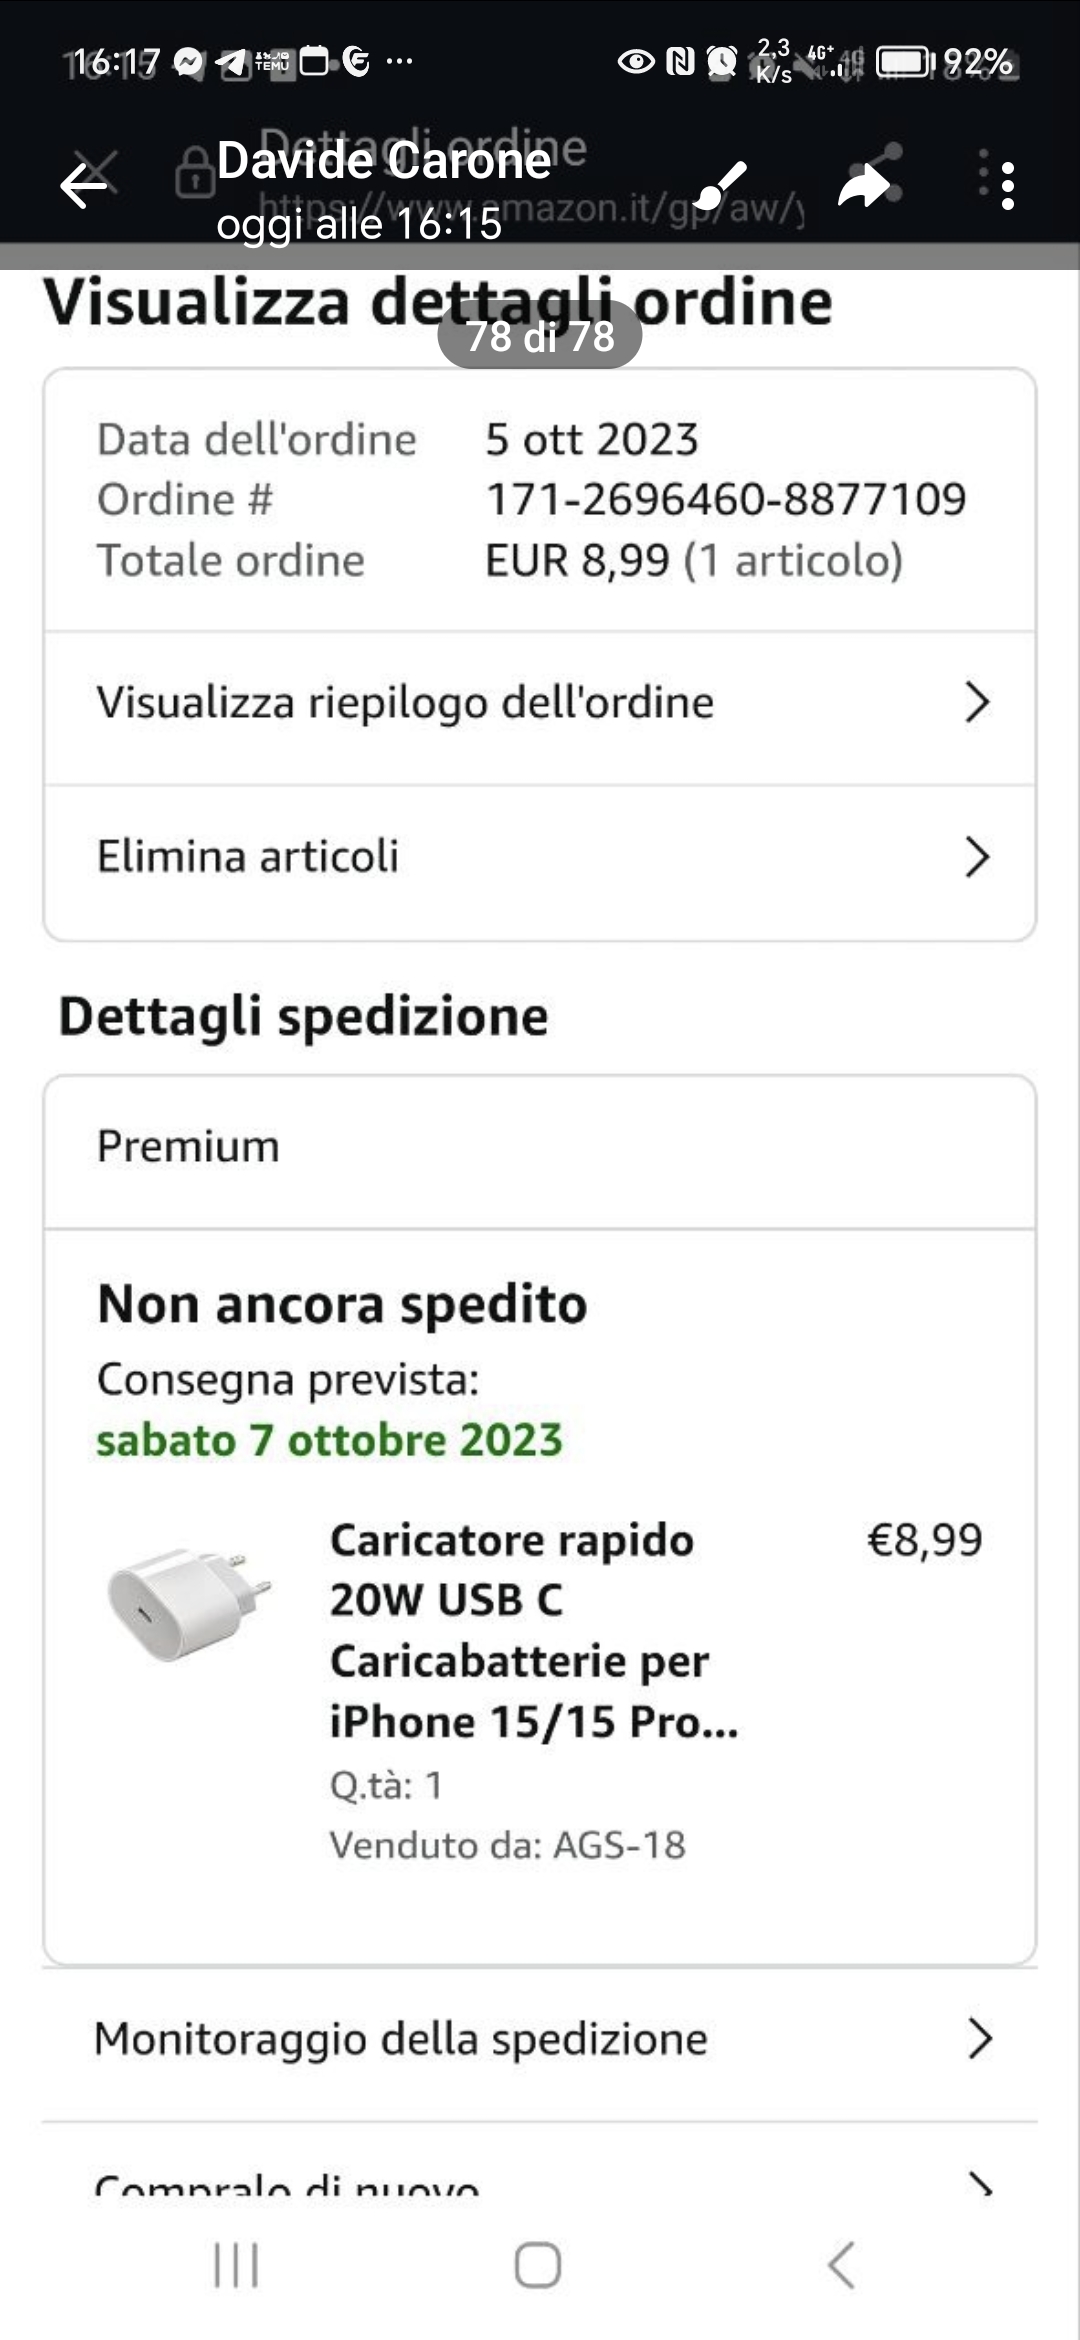The image size is (1080, 2340).
Task: Tap the 78 di 78 counter badge
Action: 540,336
